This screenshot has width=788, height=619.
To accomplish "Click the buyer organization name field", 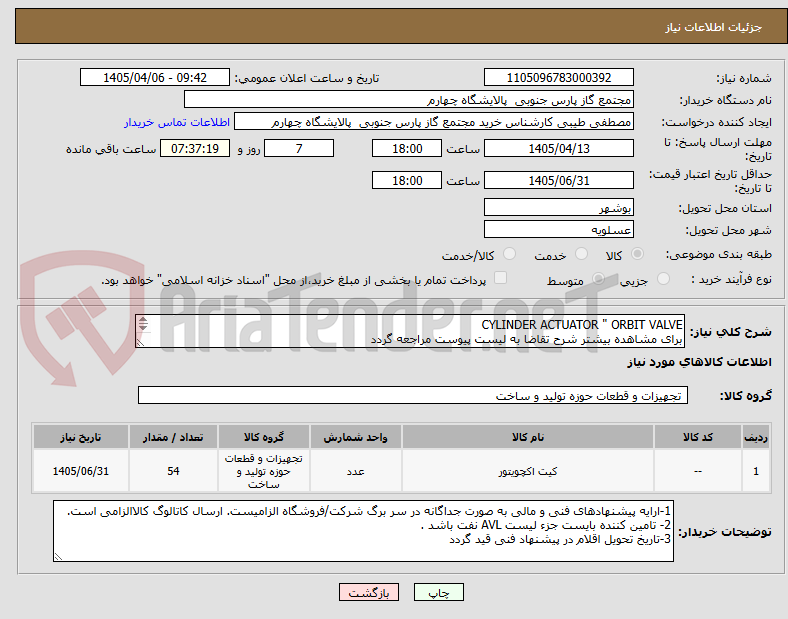I will [x=409, y=99].
